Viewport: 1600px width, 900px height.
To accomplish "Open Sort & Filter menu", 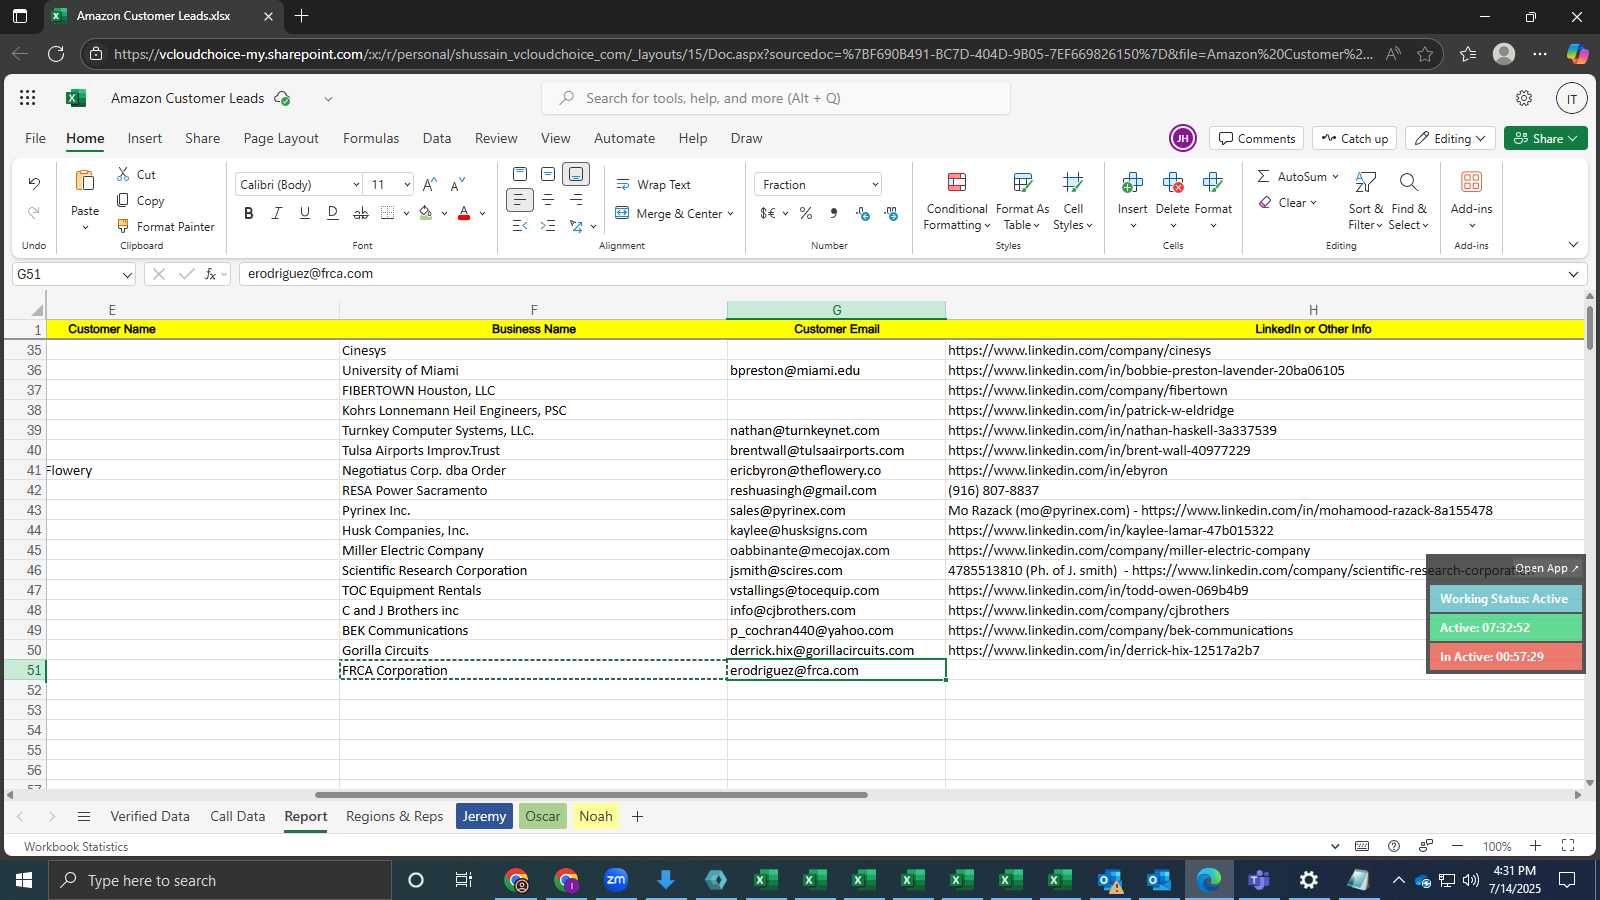I will pos(1365,200).
